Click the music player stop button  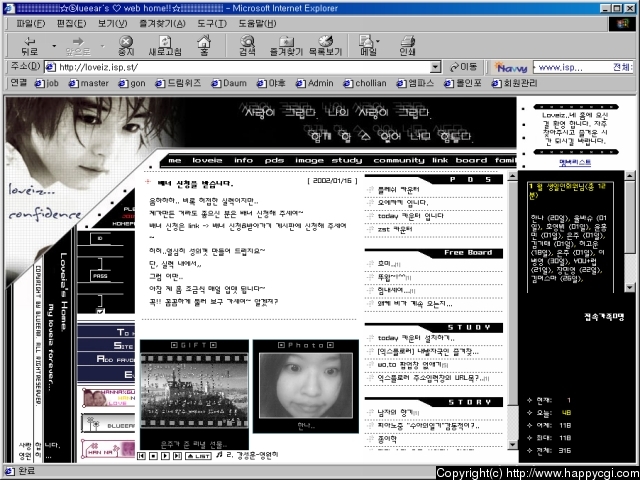[x=153, y=456]
